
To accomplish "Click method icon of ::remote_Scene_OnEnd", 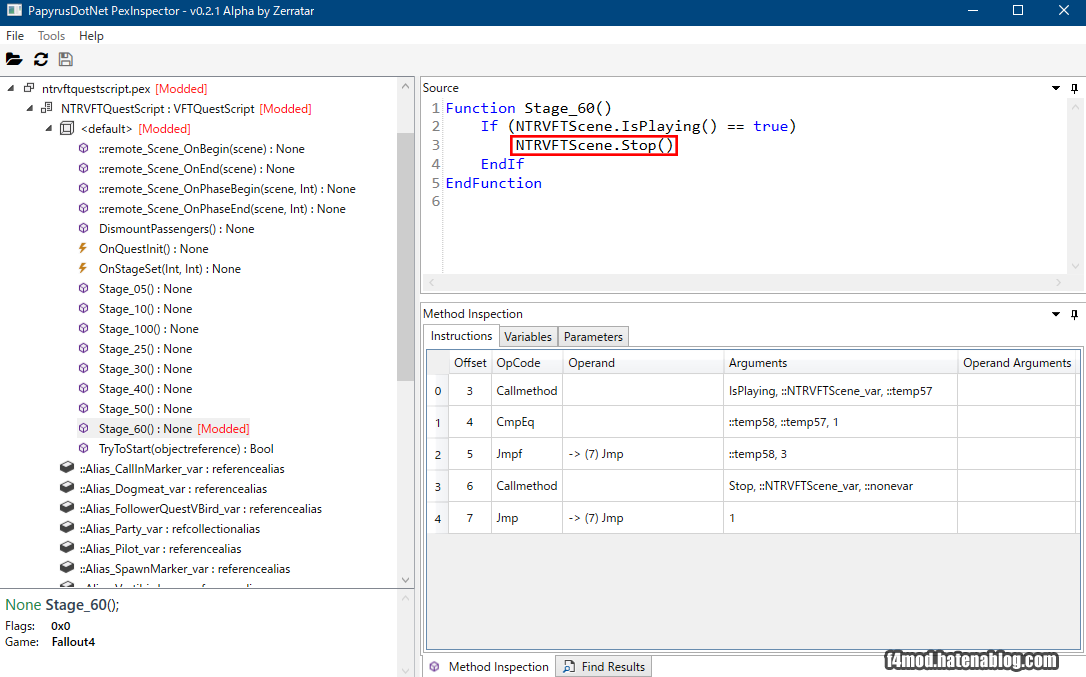I will (84, 168).
